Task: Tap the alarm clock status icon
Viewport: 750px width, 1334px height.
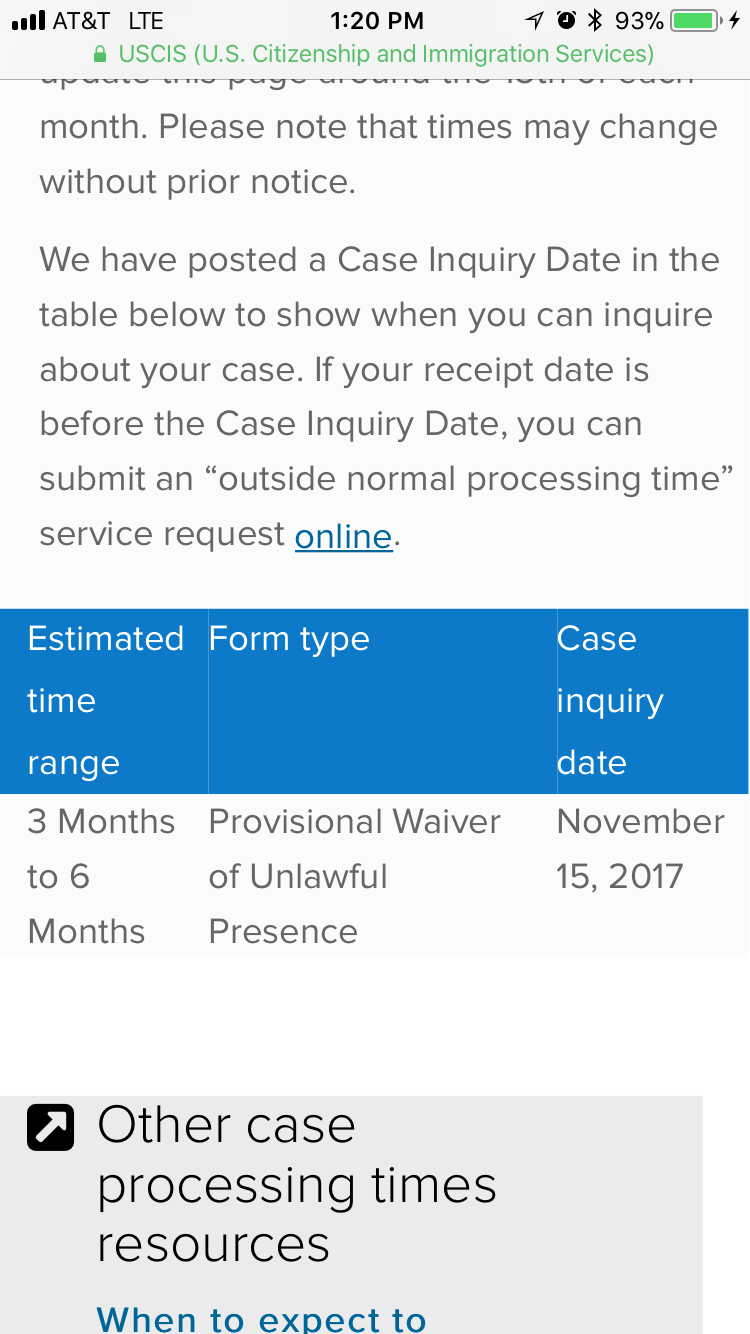Action: 566,20
